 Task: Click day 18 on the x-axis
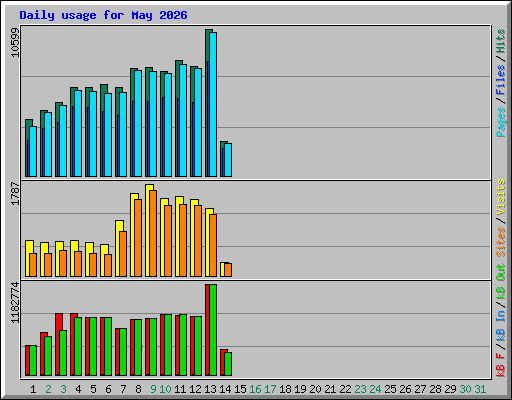tap(285, 389)
